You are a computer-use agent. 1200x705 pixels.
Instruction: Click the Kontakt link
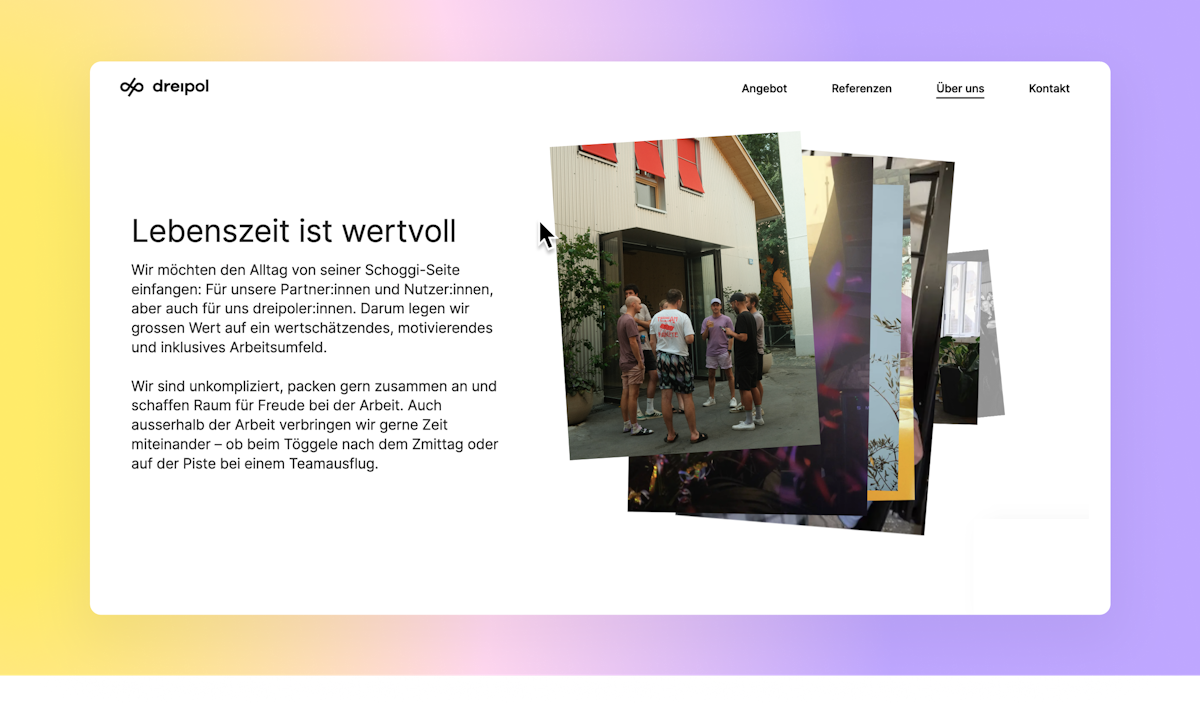point(1049,88)
